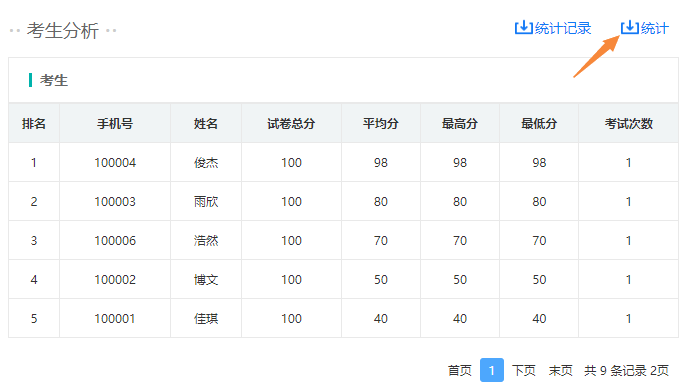690x386 pixels.
Task: Click the 最低分 column header
Action: tap(539, 124)
